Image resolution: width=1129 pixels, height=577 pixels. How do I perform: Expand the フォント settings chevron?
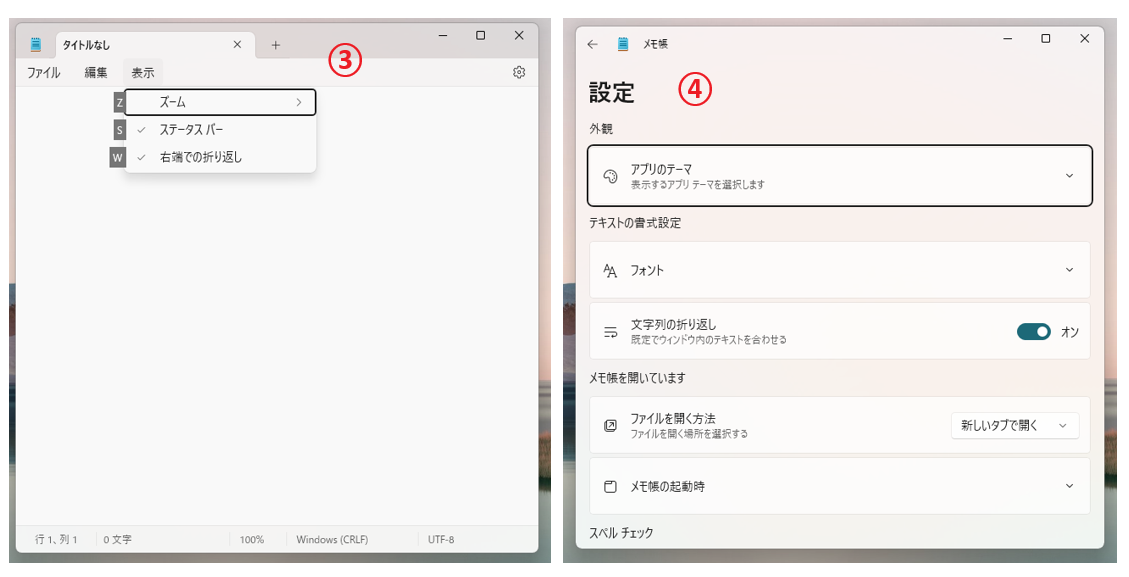(1069, 270)
